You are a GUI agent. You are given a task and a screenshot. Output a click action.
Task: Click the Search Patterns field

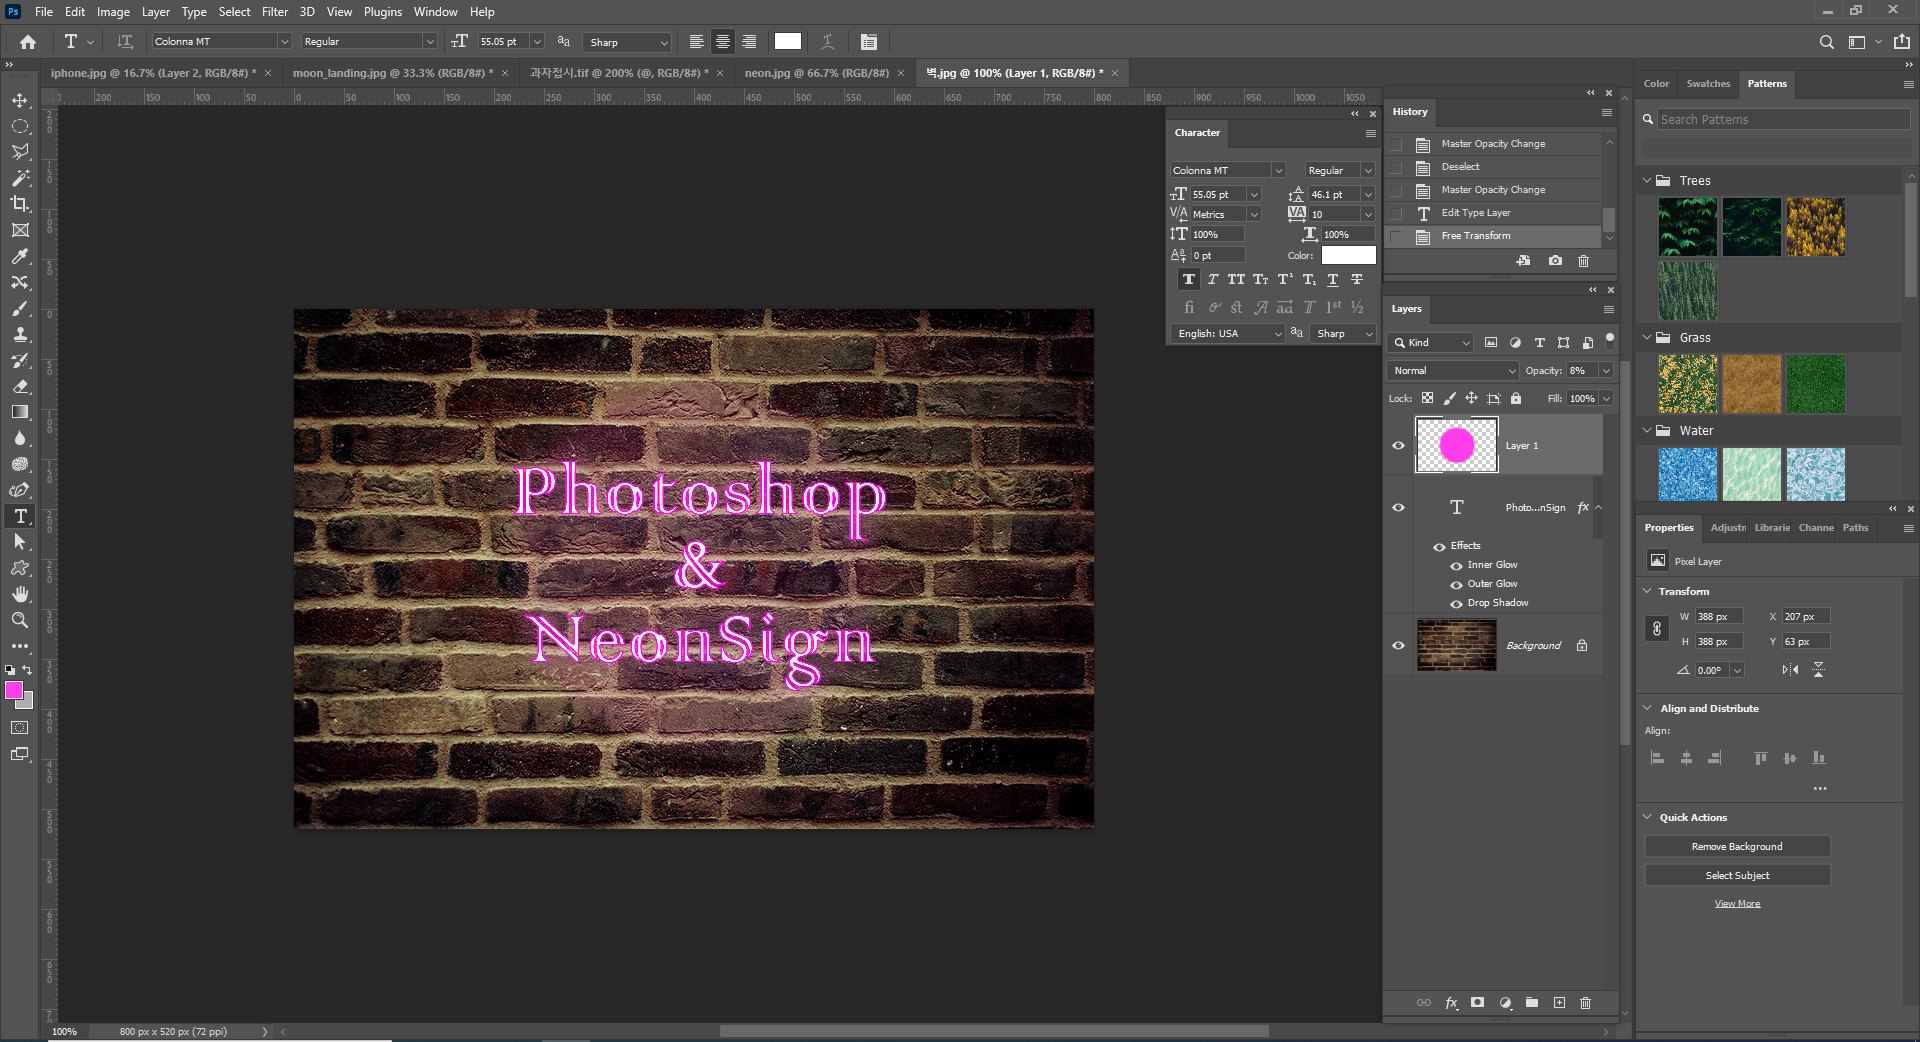pyautogui.click(x=1783, y=120)
